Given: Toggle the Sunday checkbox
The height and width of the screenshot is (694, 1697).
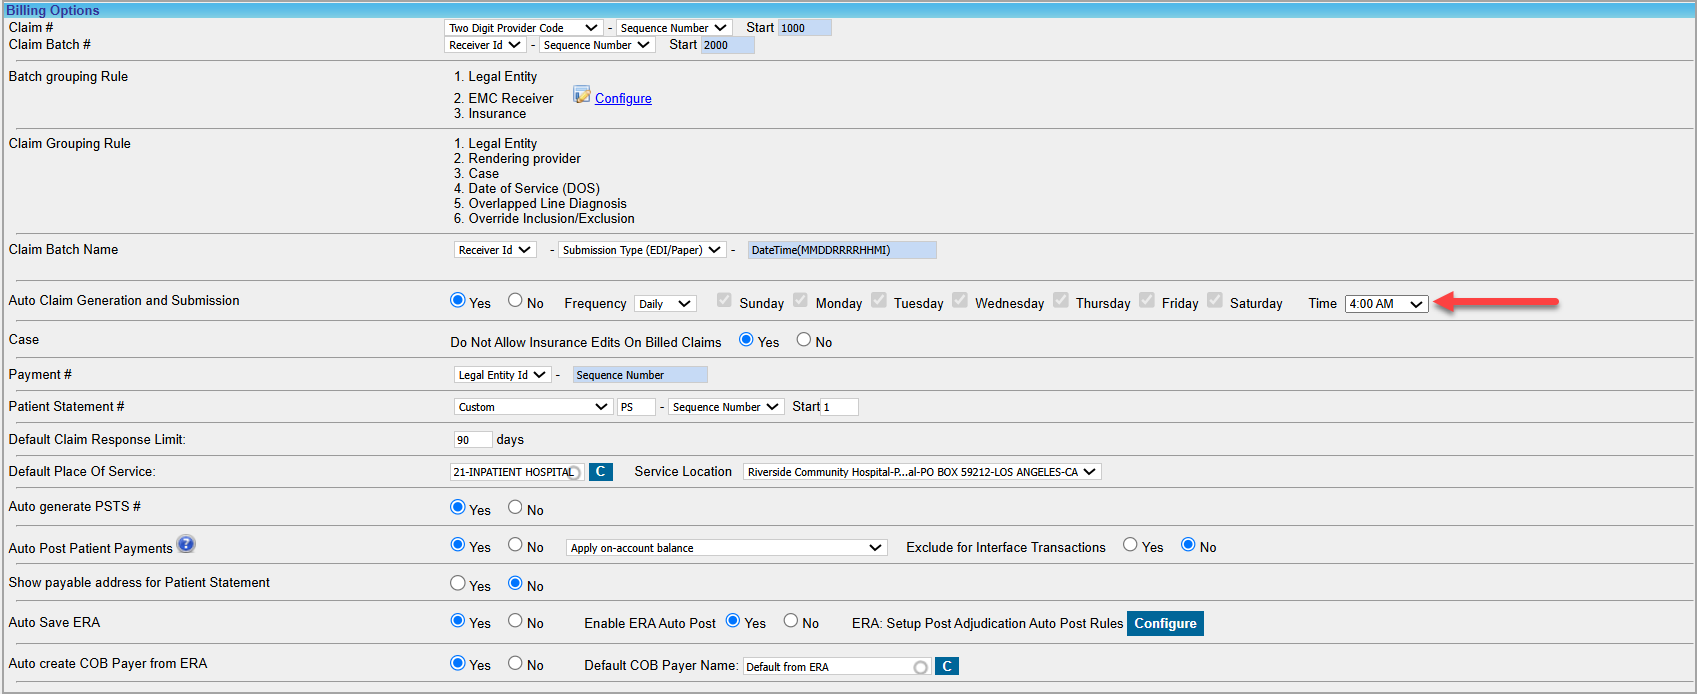Looking at the screenshot, I should [x=725, y=300].
